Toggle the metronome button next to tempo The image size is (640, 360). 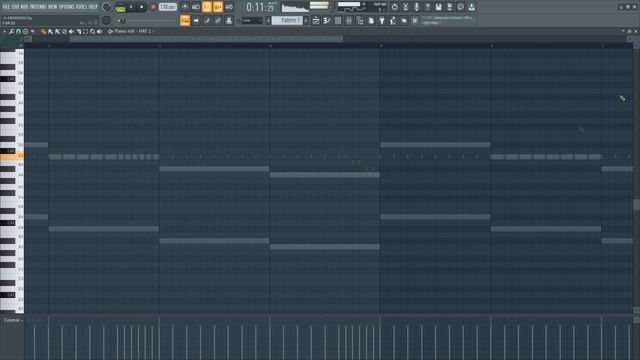click(x=184, y=7)
